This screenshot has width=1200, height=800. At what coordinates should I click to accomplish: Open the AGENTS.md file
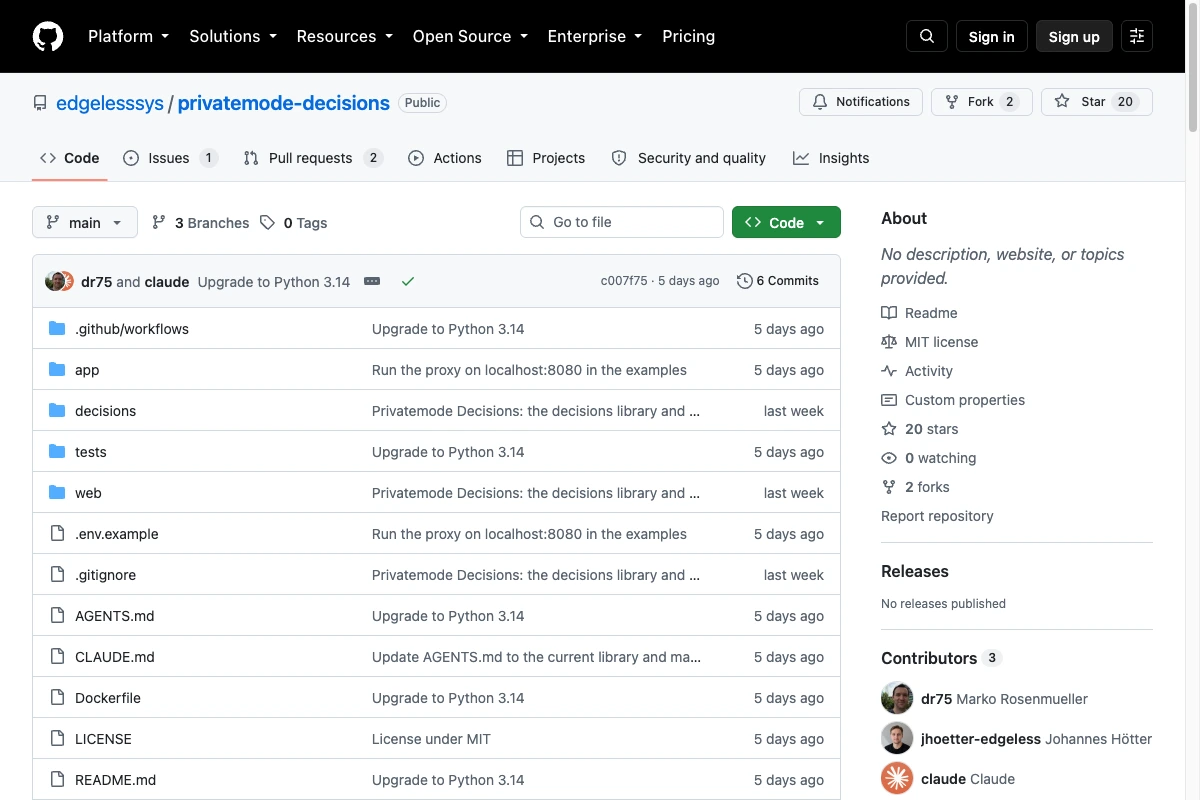click(115, 616)
